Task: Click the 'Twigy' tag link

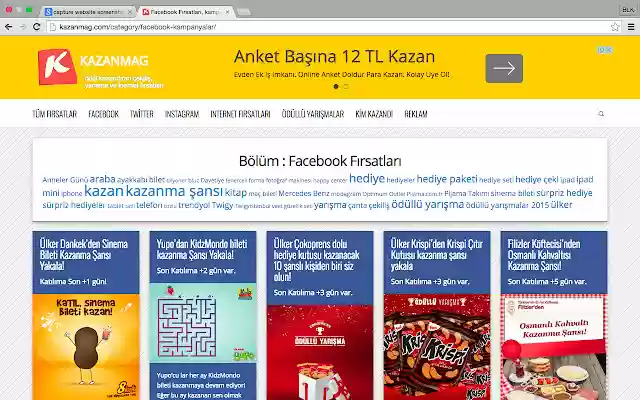Action: pos(222,205)
